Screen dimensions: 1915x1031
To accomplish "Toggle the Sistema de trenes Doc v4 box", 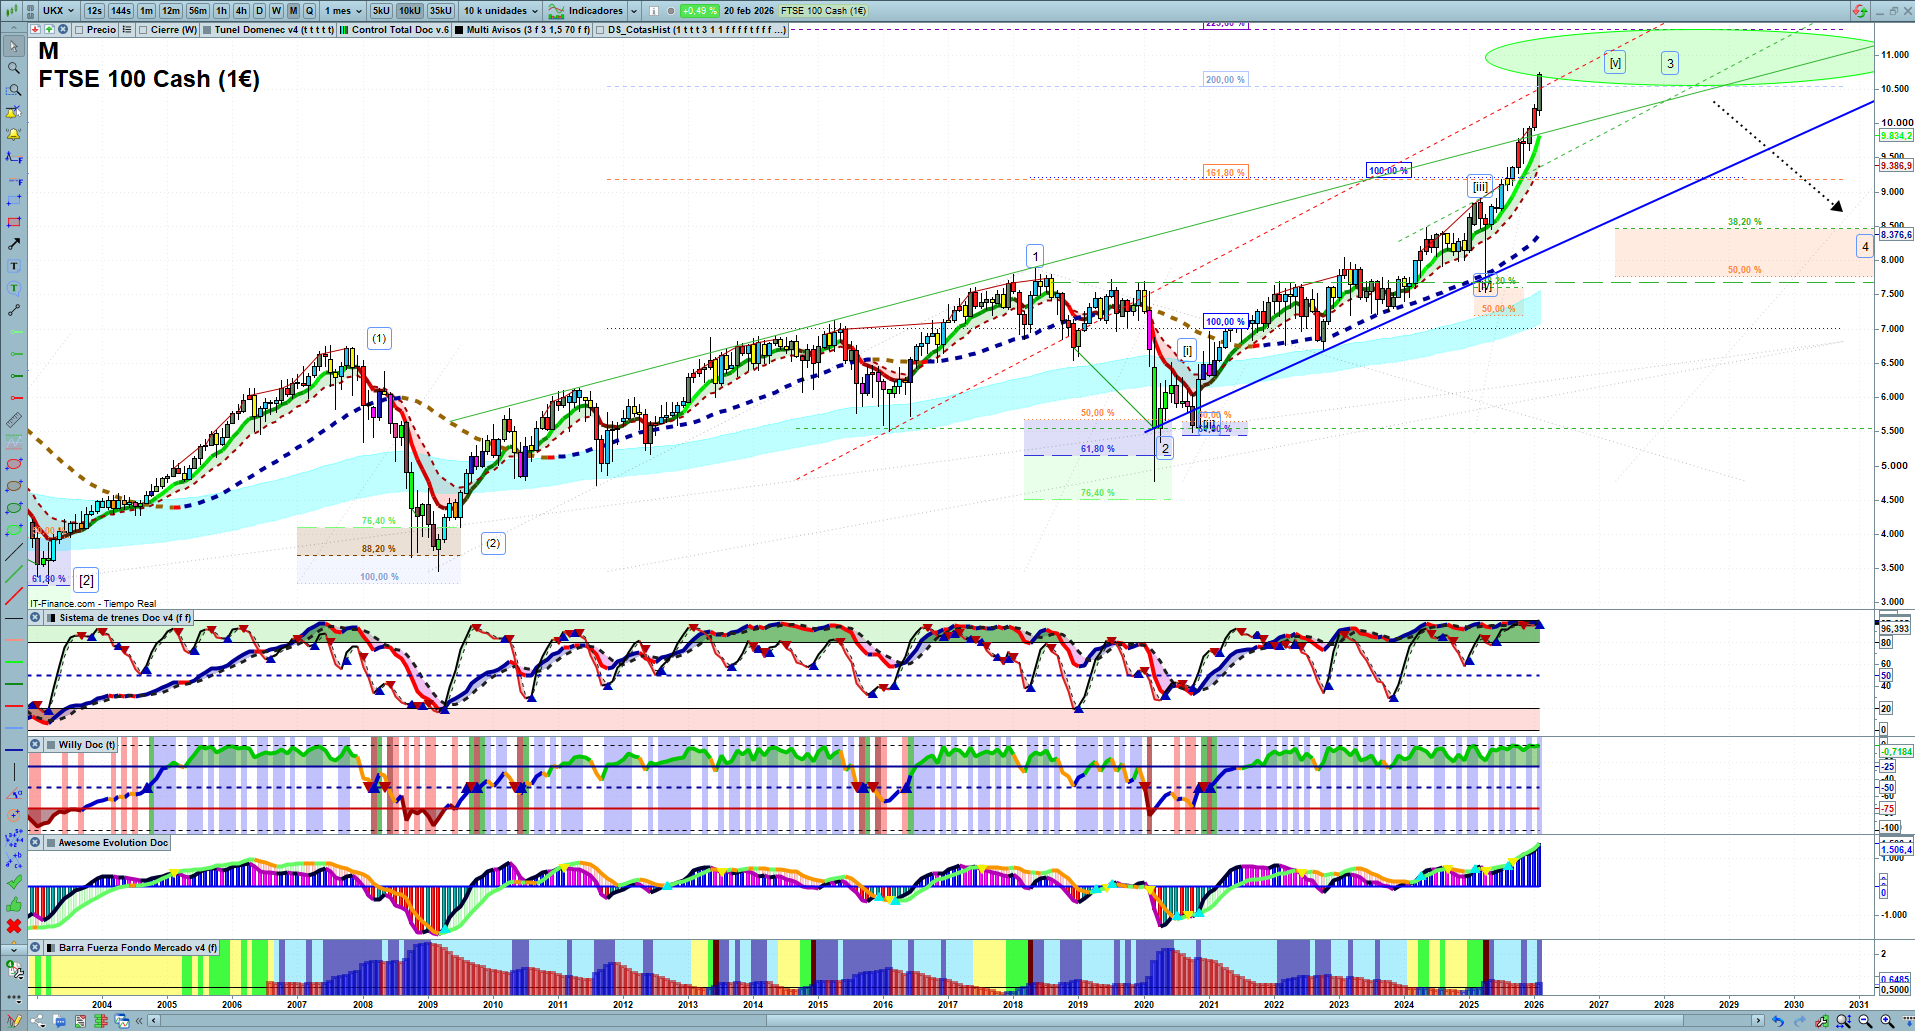I will tap(52, 618).
